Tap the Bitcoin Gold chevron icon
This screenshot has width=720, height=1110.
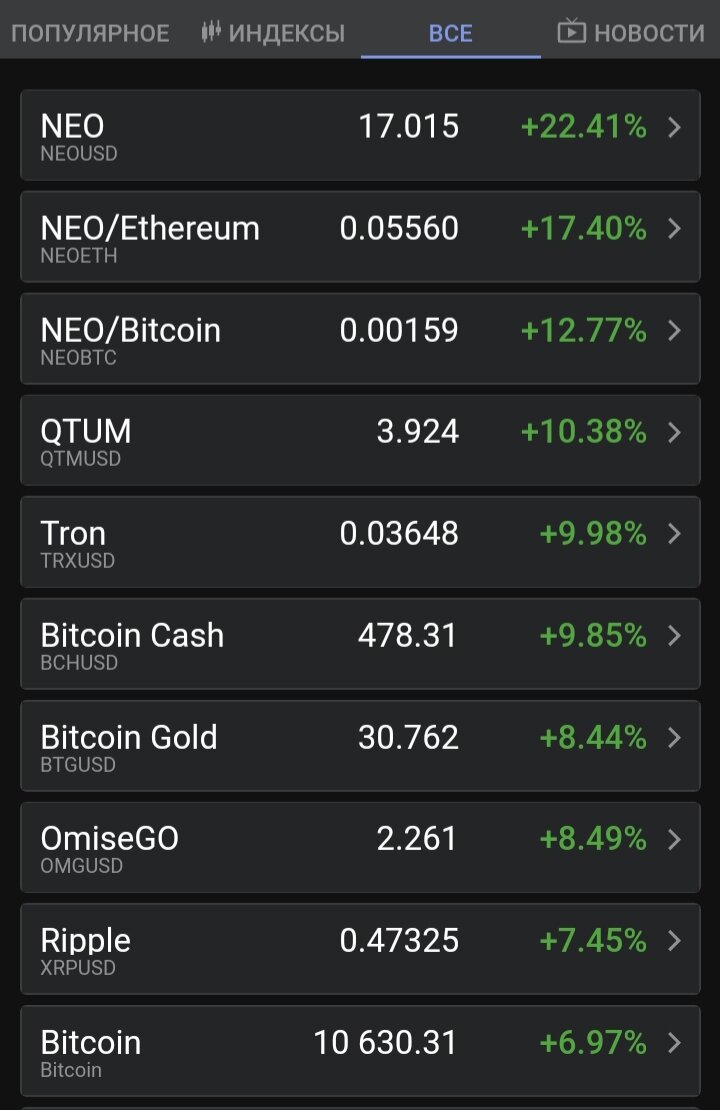[x=675, y=738]
